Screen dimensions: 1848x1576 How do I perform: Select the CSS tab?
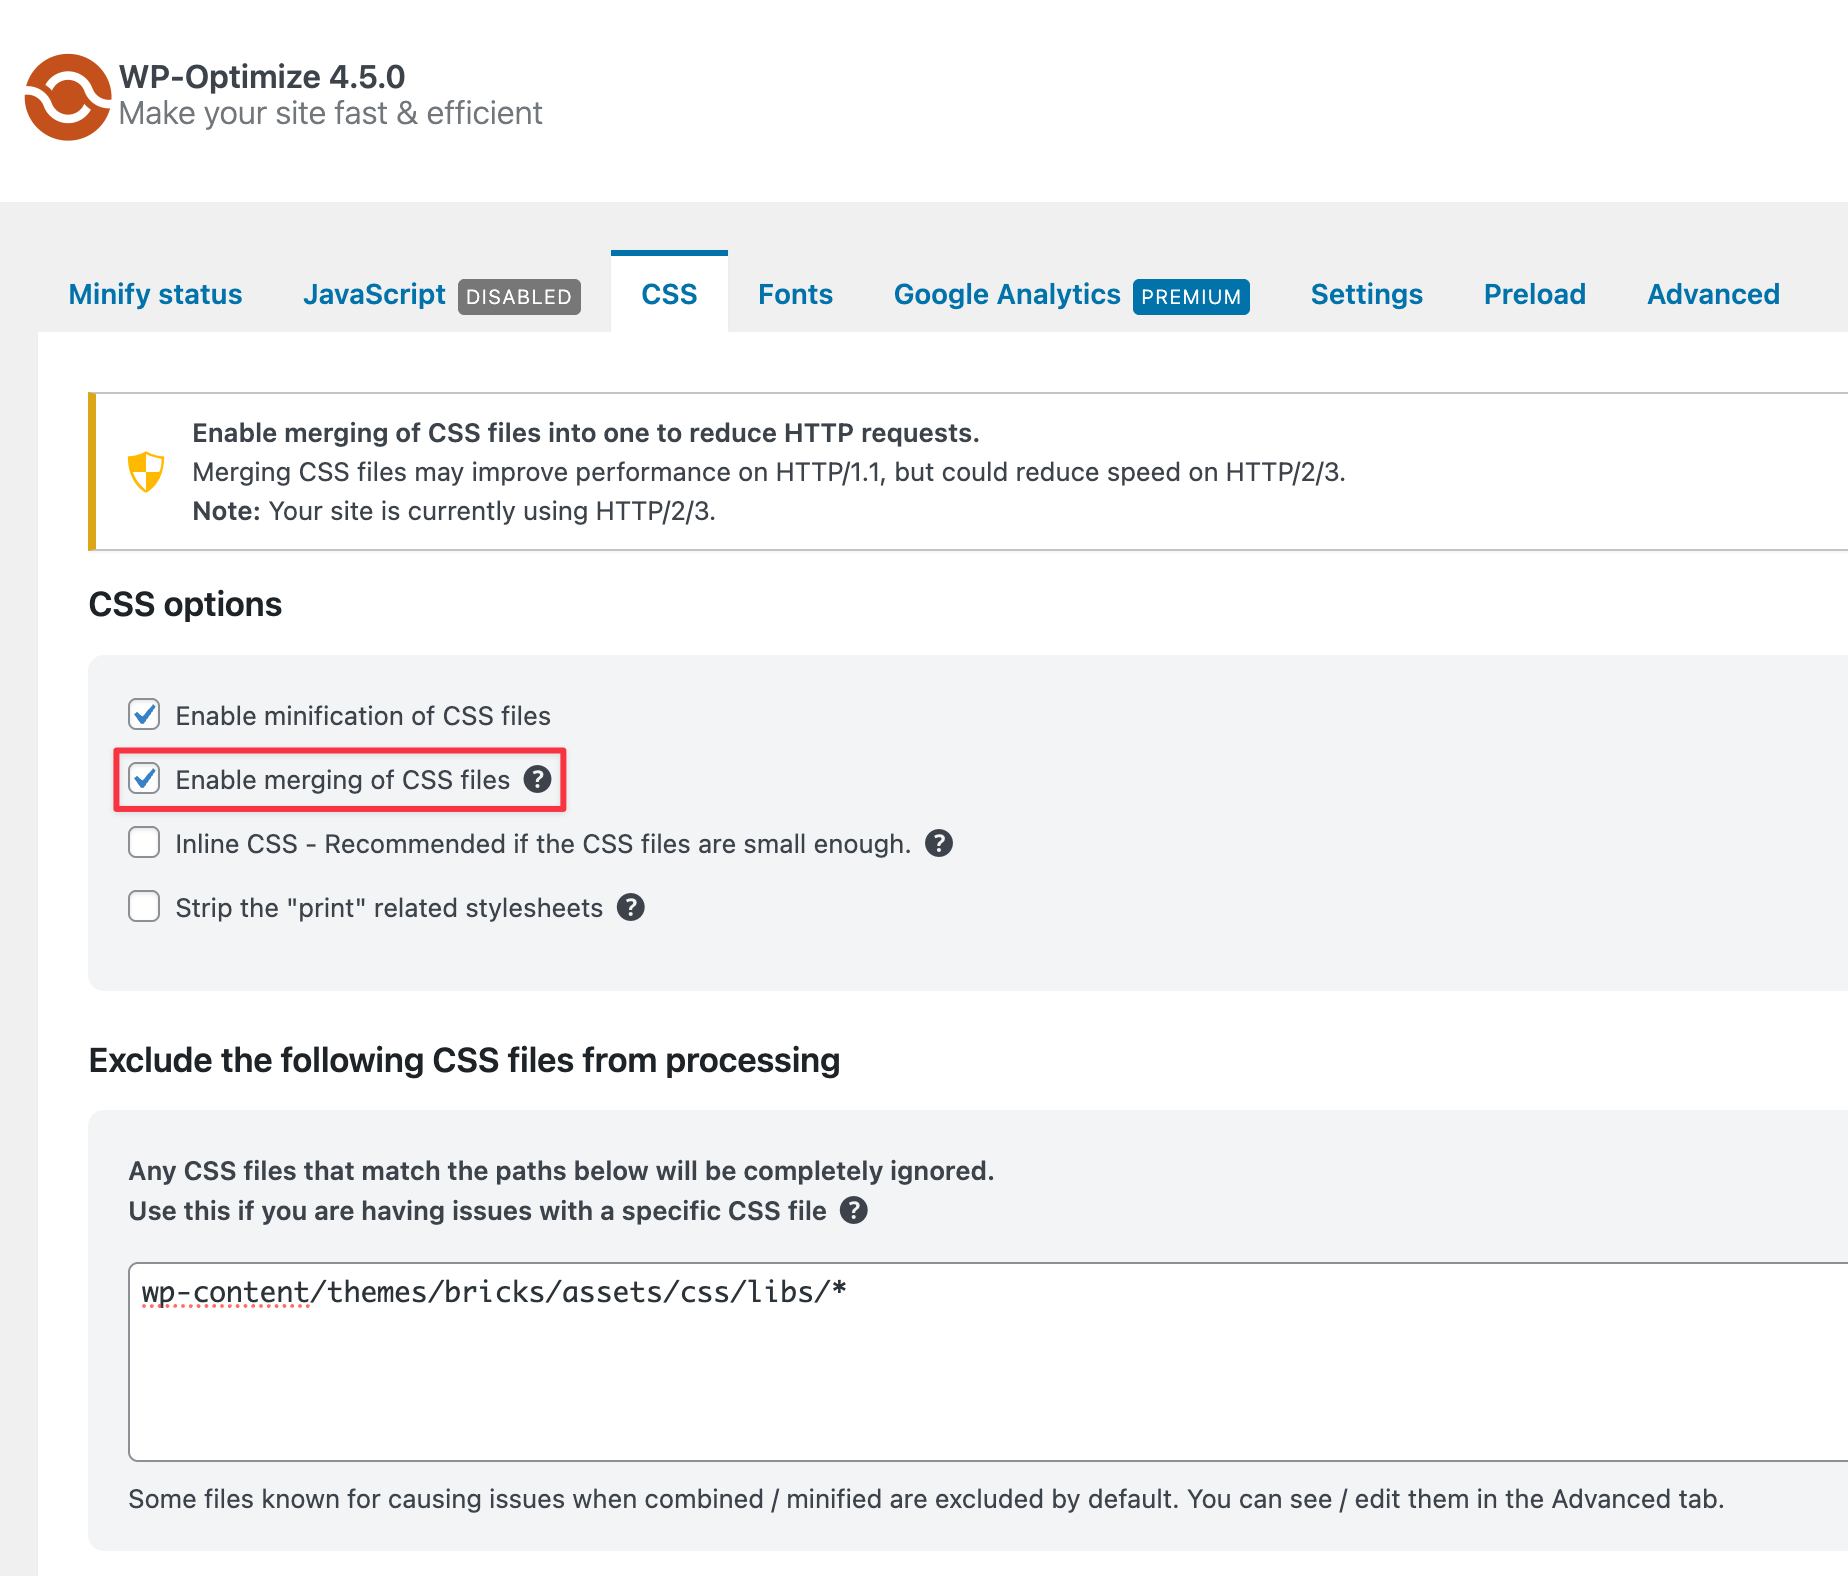coord(669,294)
